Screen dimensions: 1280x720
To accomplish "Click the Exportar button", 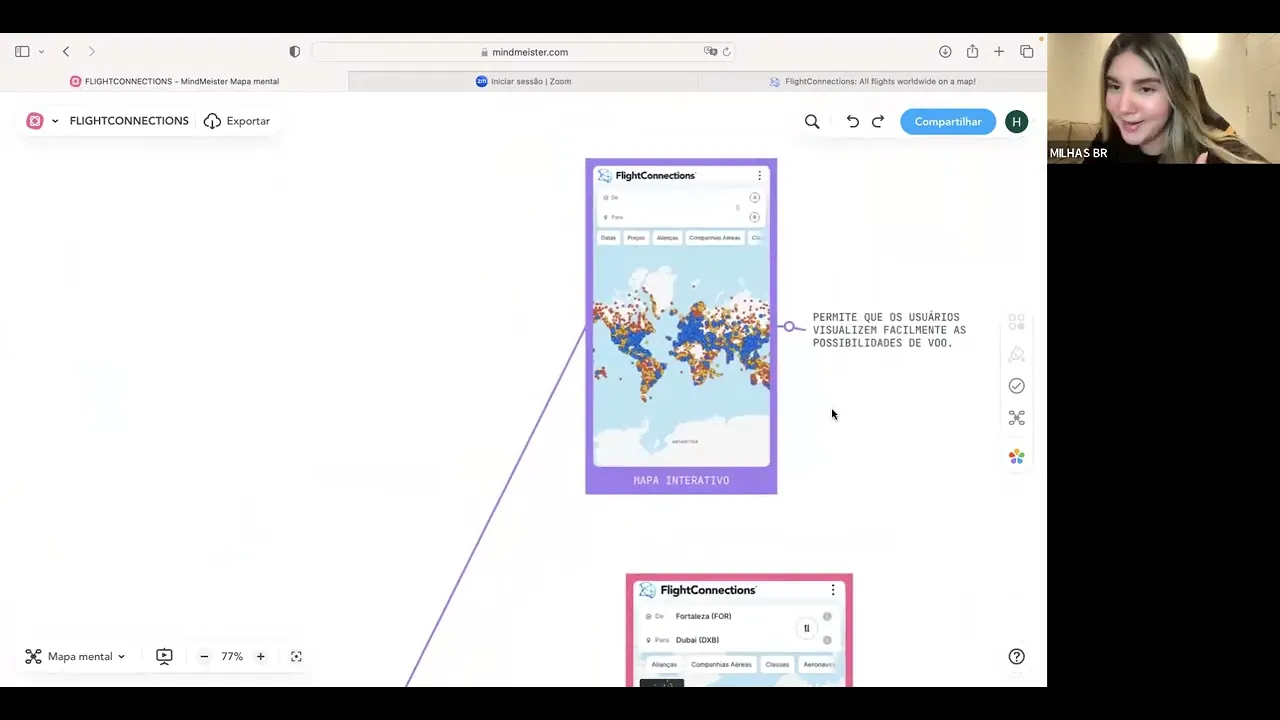I will pyautogui.click(x=237, y=121).
